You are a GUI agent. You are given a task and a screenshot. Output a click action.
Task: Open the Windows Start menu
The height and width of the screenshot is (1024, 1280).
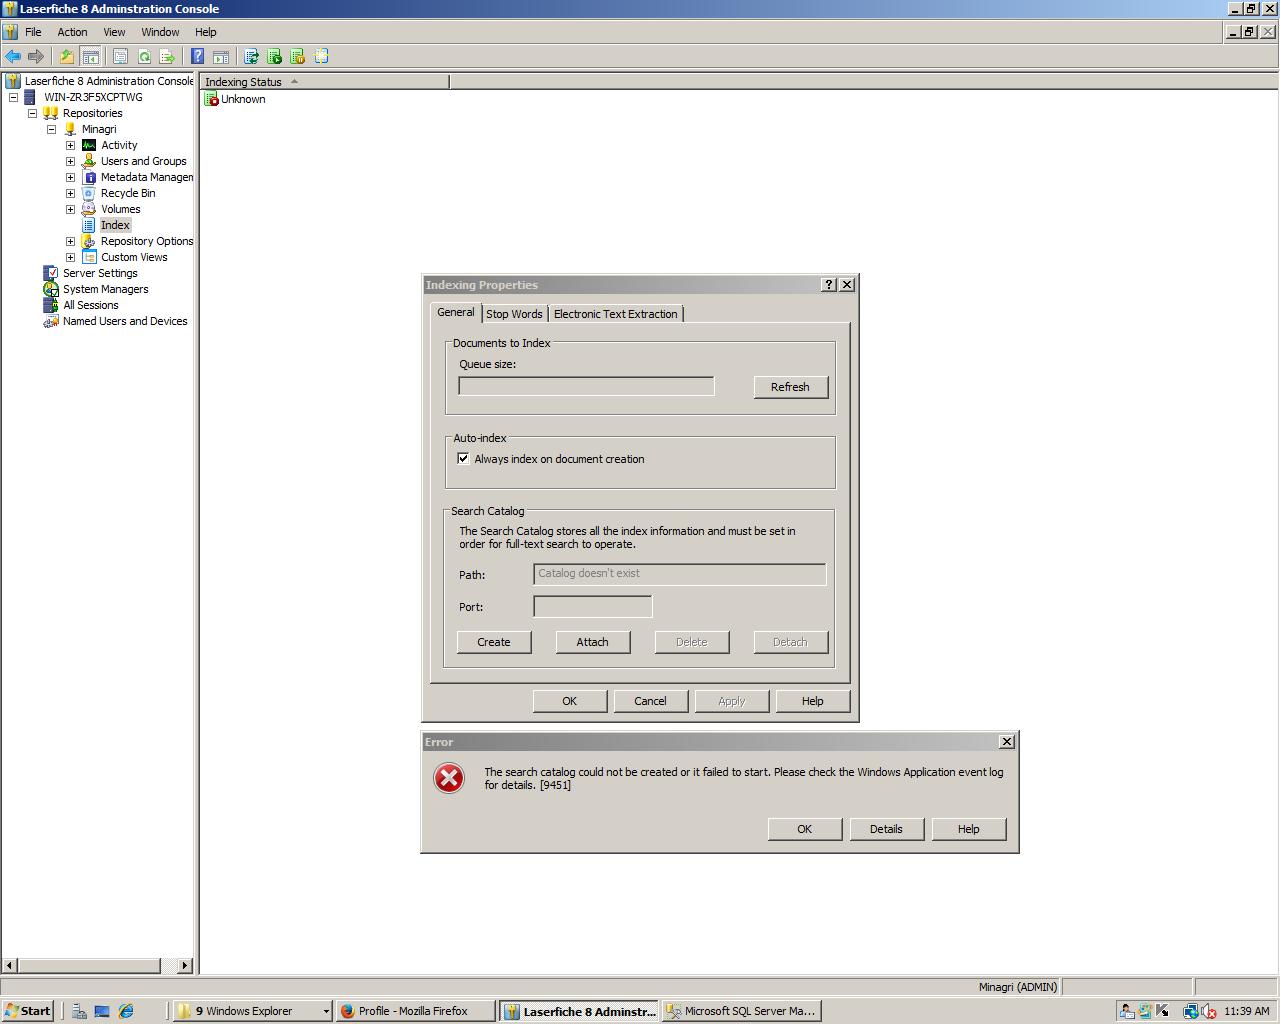[x=27, y=1011]
